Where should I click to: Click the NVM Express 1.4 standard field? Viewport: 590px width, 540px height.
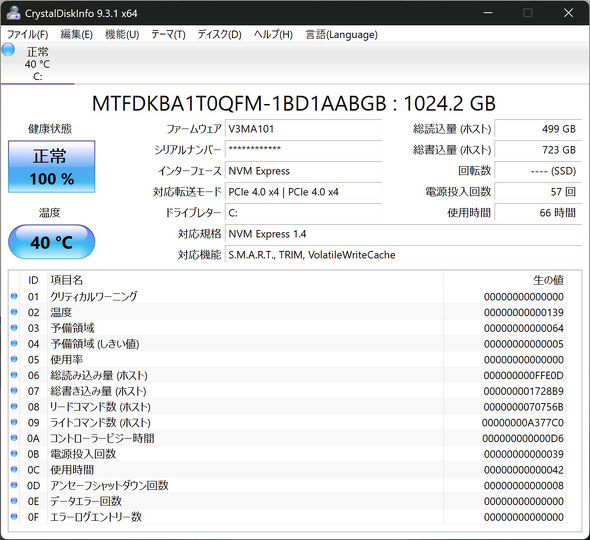(x=403, y=234)
